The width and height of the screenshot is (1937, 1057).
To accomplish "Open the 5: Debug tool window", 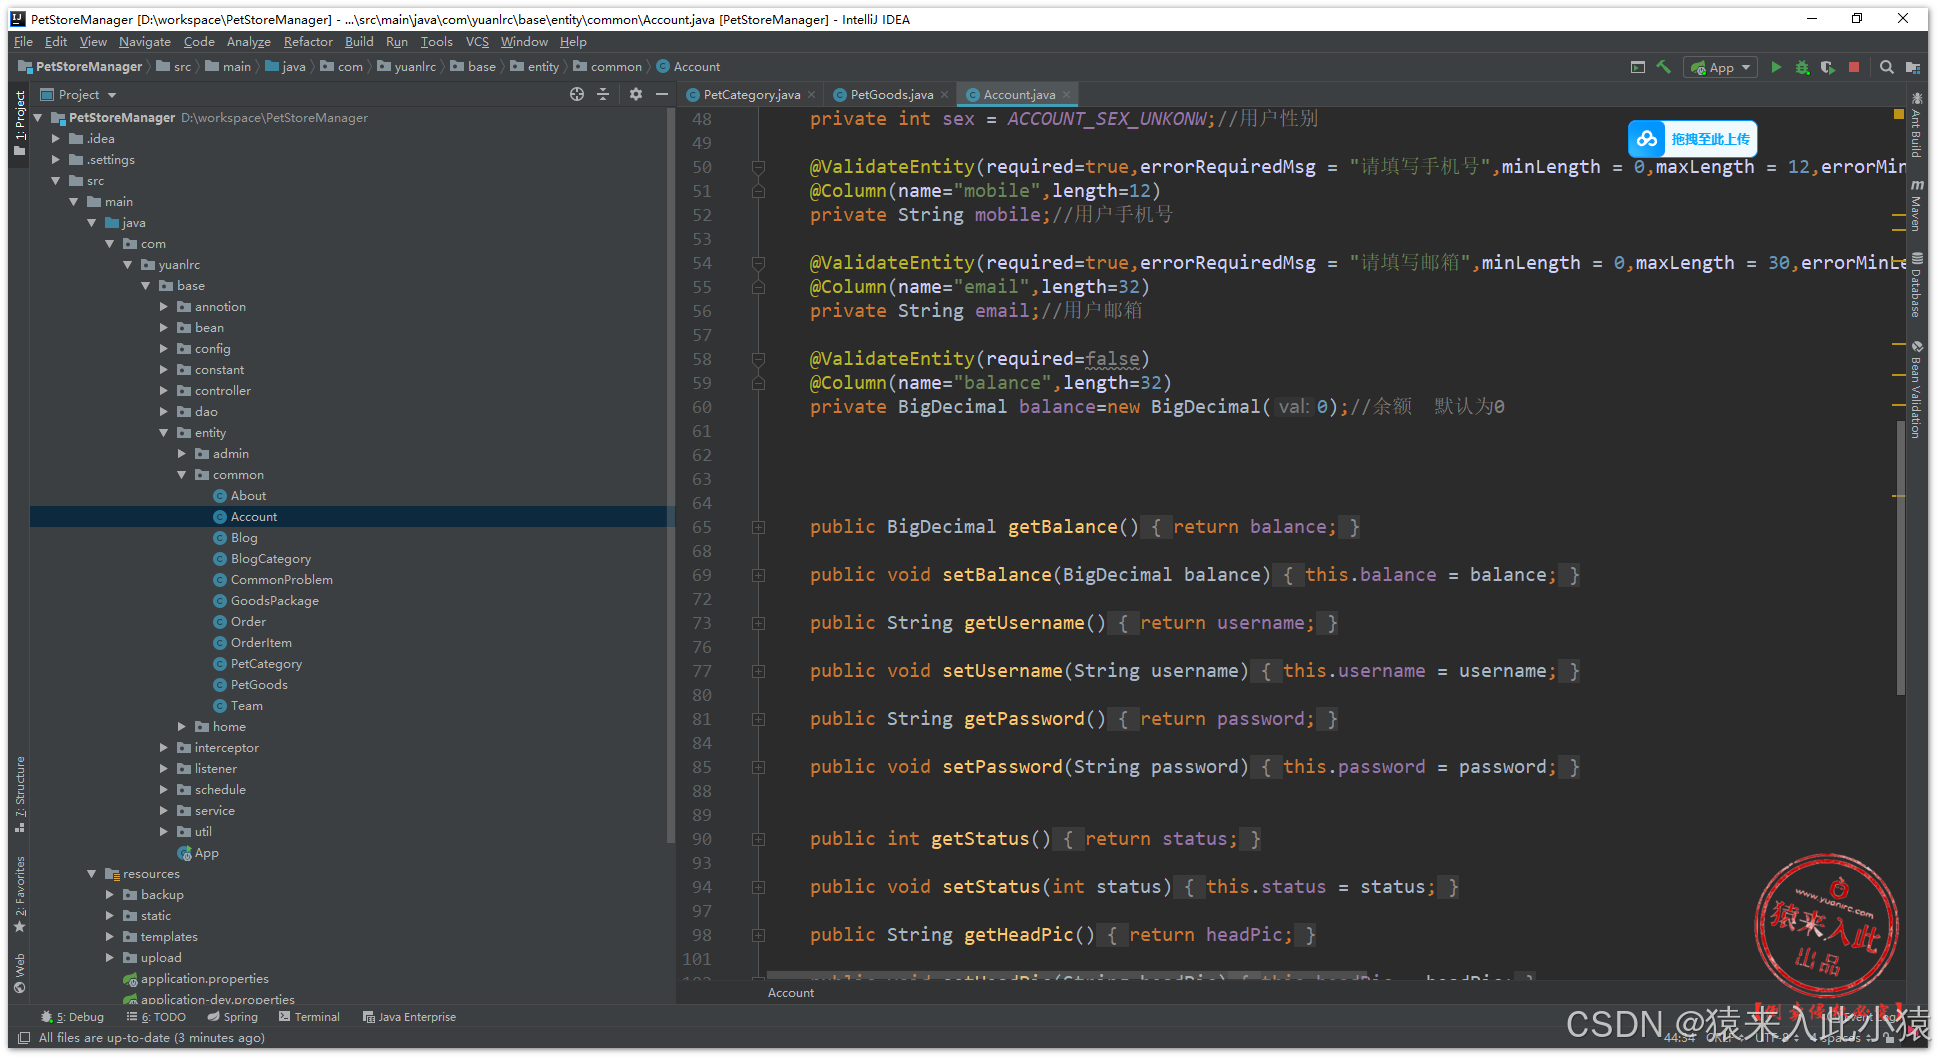I will pos(72,1017).
